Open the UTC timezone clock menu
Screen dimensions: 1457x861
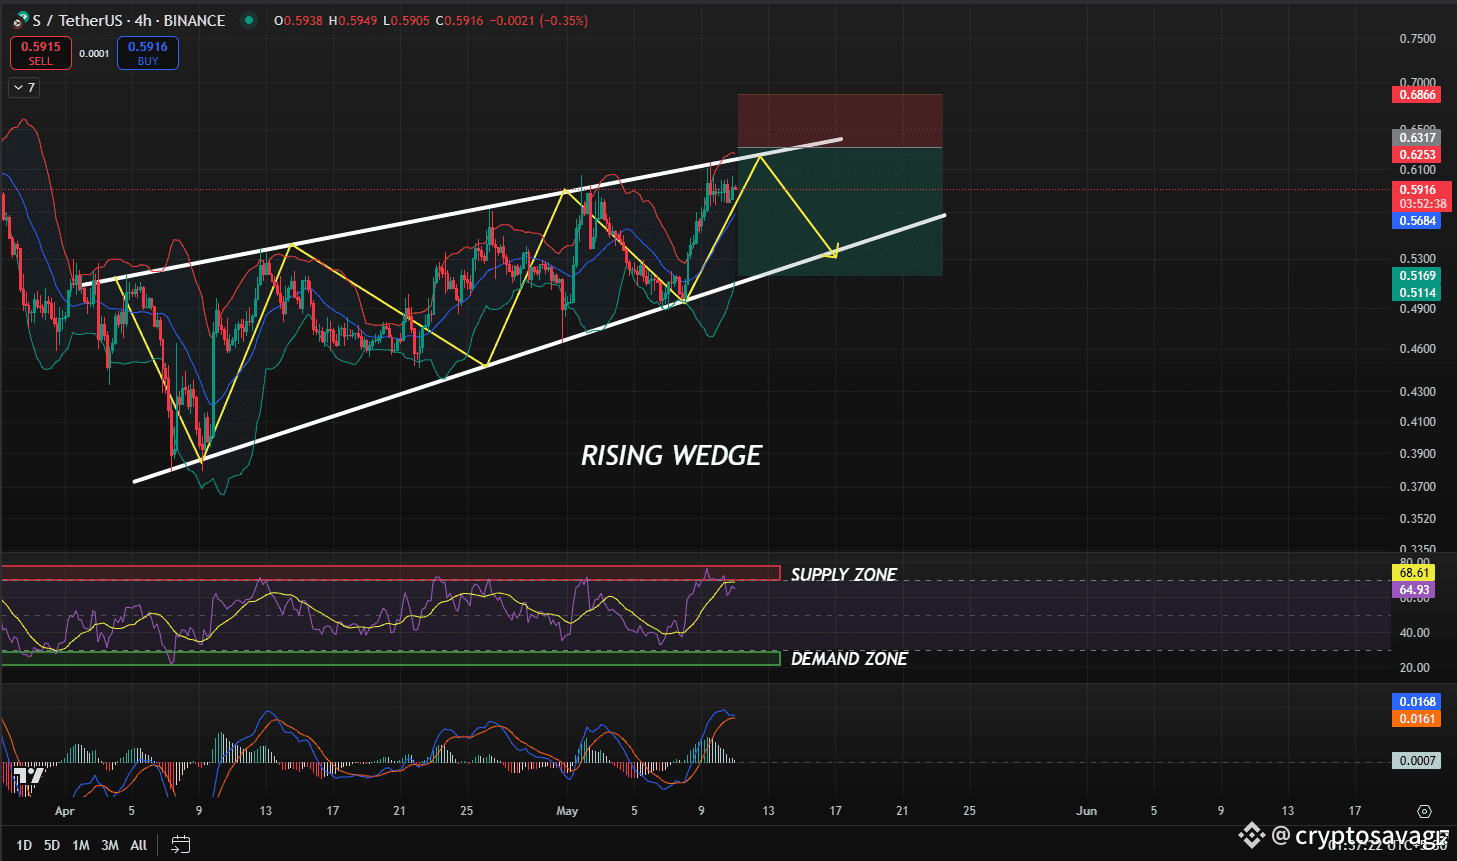click(x=1386, y=846)
